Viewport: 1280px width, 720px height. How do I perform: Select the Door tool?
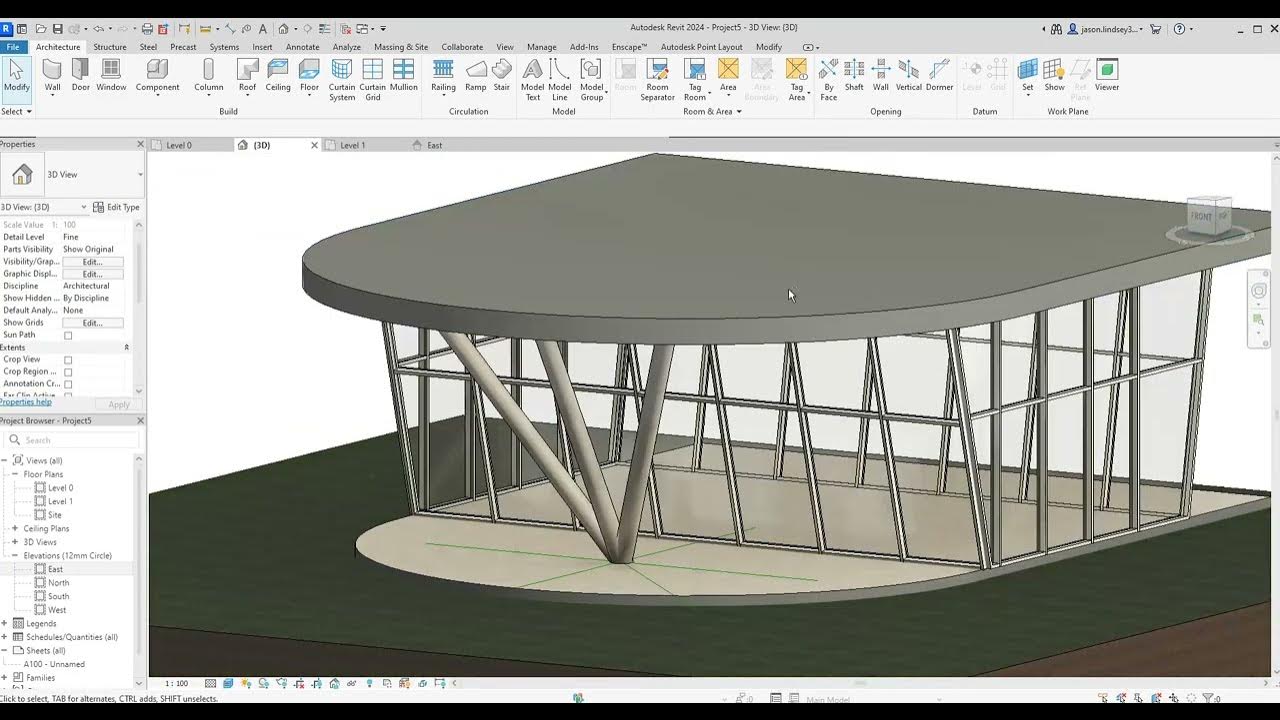80,75
